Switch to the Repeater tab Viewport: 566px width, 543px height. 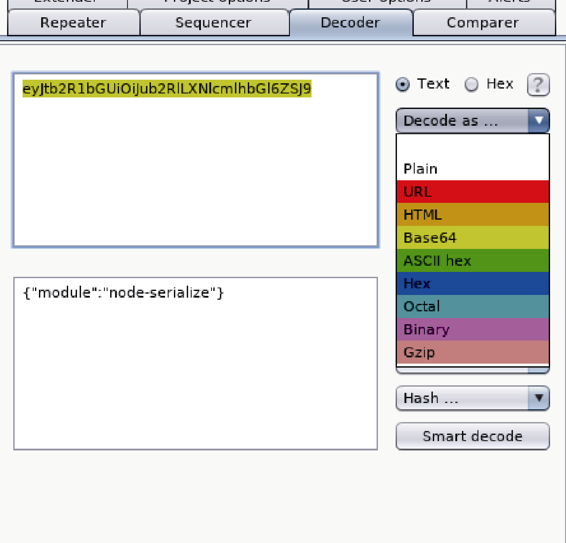click(x=73, y=23)
